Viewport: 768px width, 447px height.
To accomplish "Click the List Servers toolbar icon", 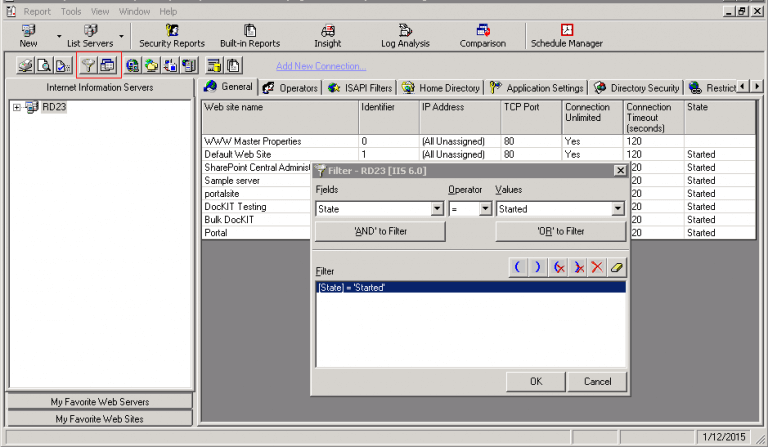I will [90, 36].
